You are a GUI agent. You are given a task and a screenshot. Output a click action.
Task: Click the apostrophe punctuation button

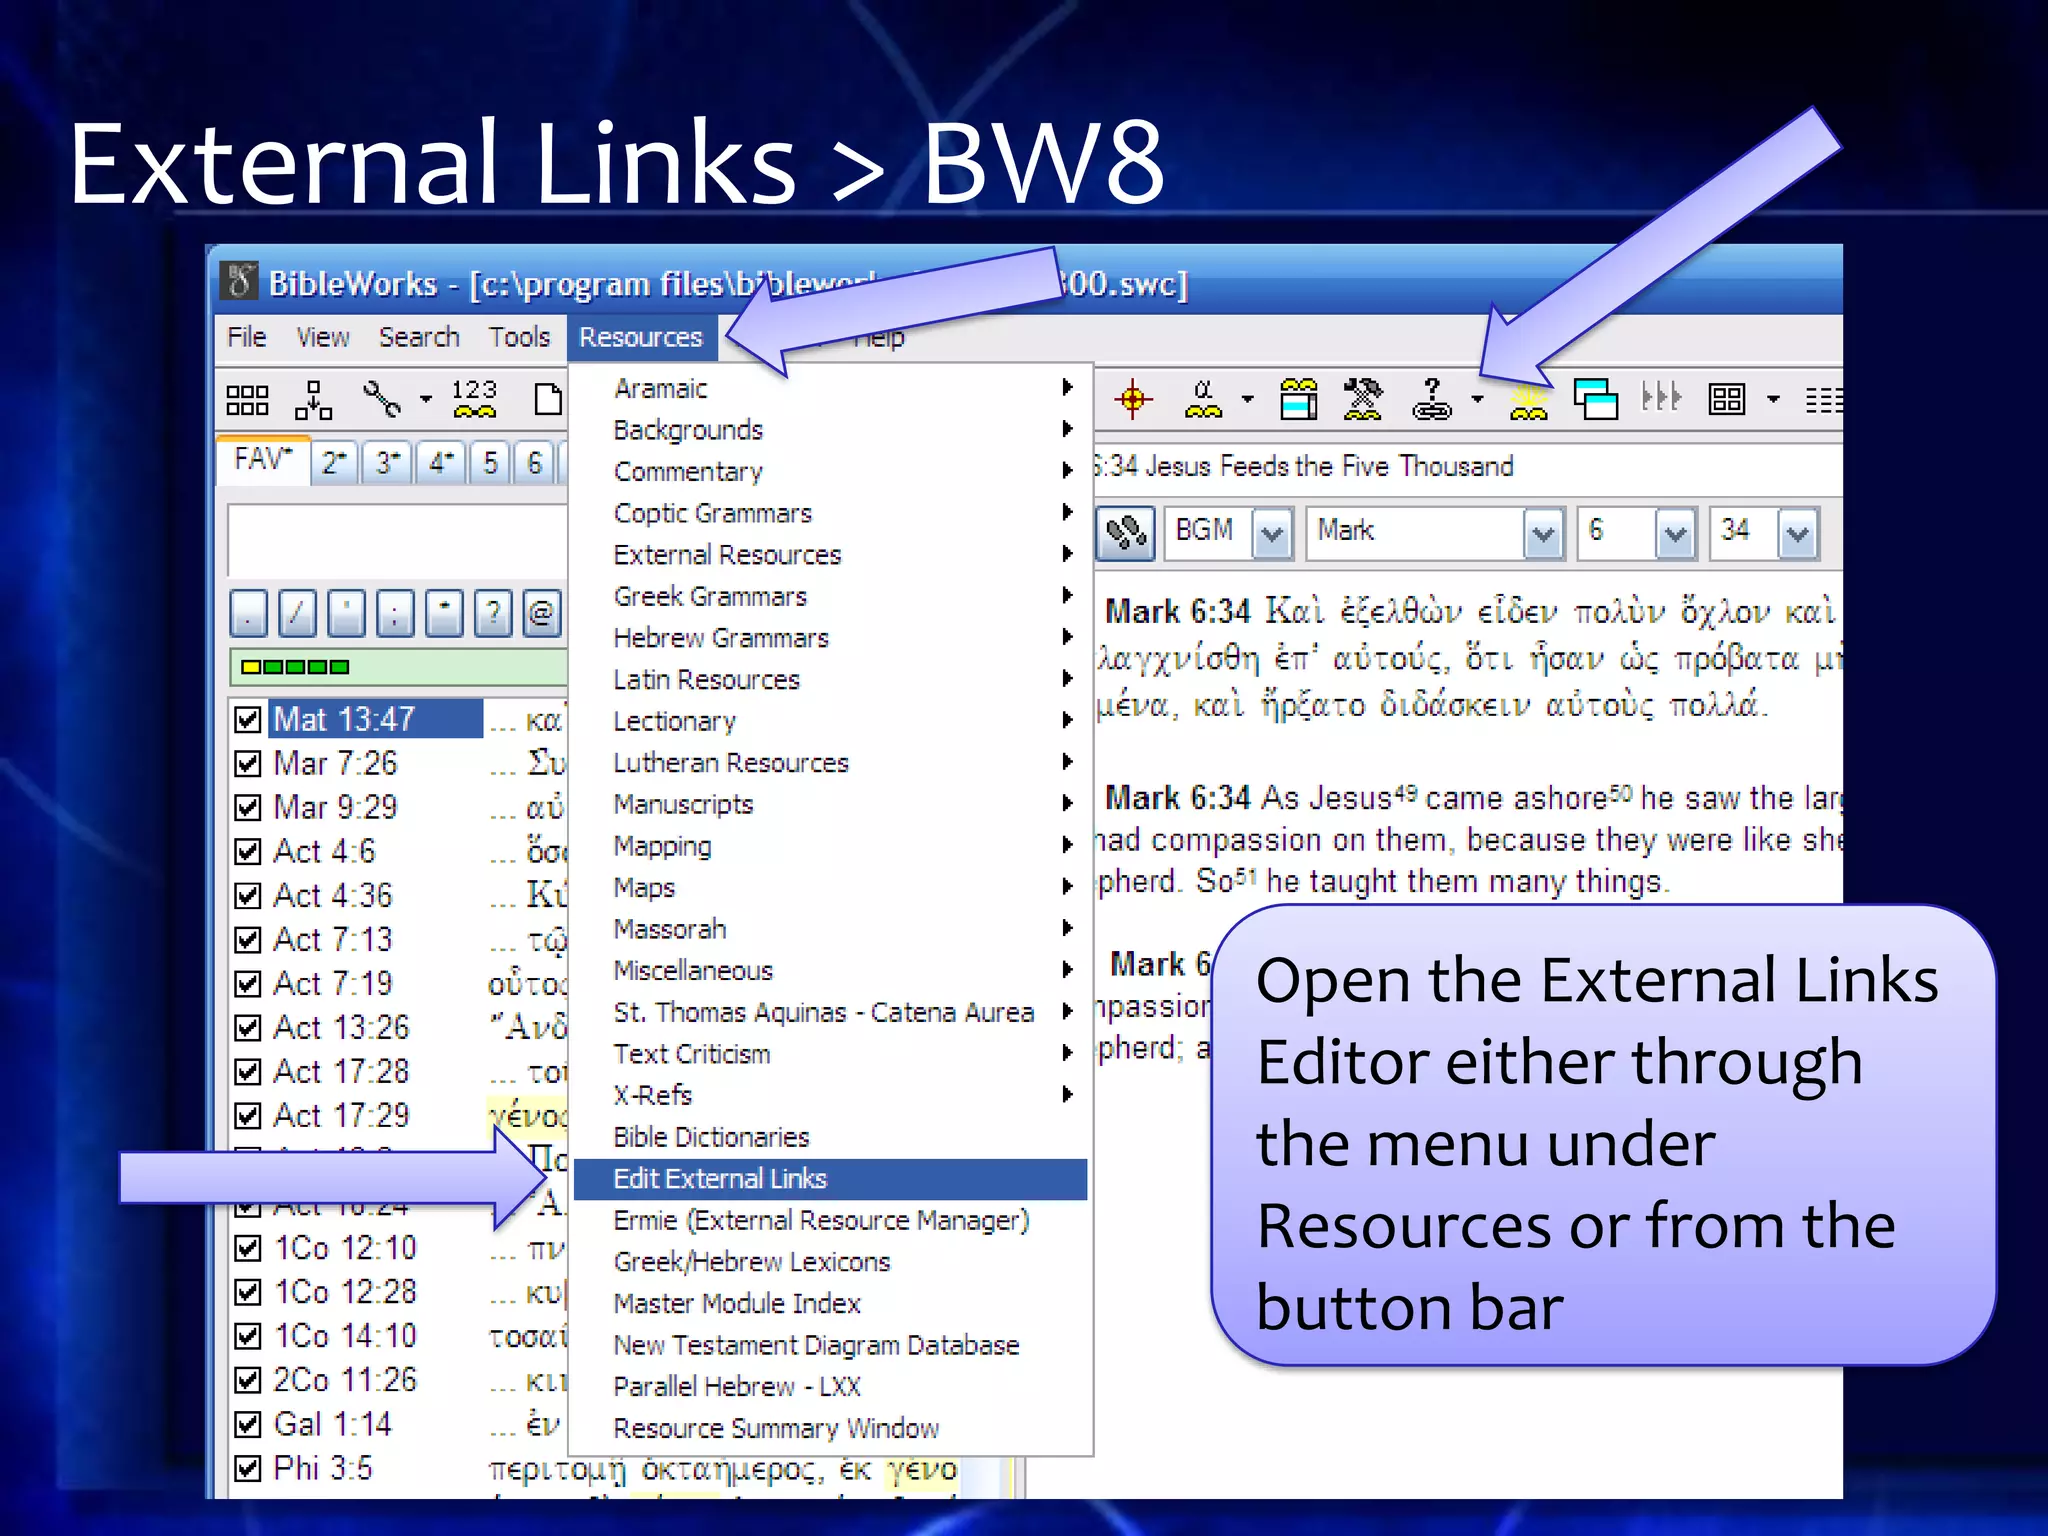[x=347, y=613]
